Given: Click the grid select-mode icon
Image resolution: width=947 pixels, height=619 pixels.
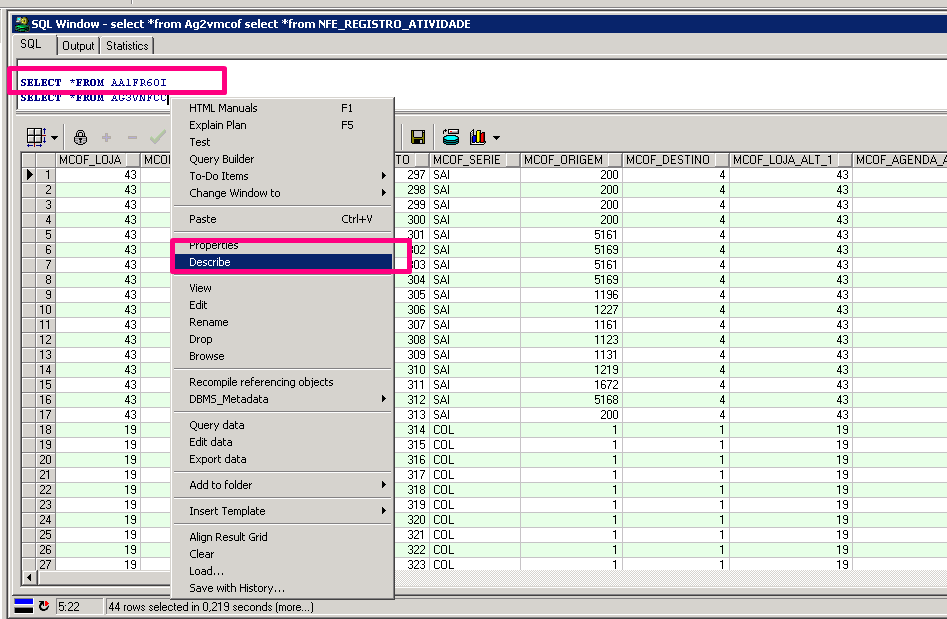Looking at the screenshot, I should [x=36, y=137].
